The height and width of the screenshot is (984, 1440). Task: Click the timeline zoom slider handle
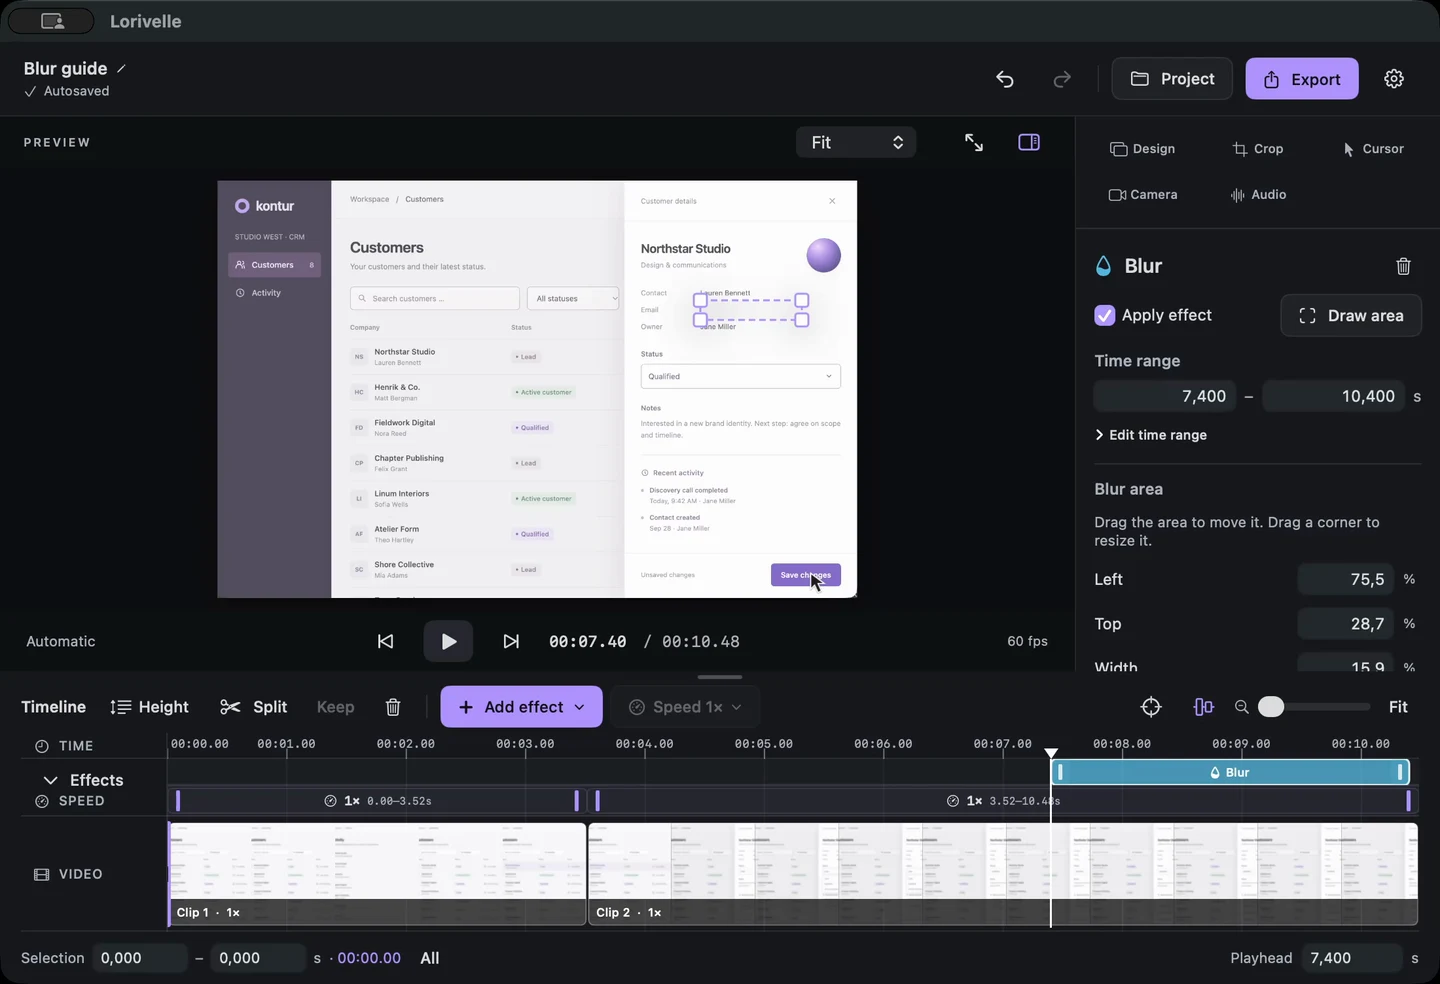[1271, 707]
